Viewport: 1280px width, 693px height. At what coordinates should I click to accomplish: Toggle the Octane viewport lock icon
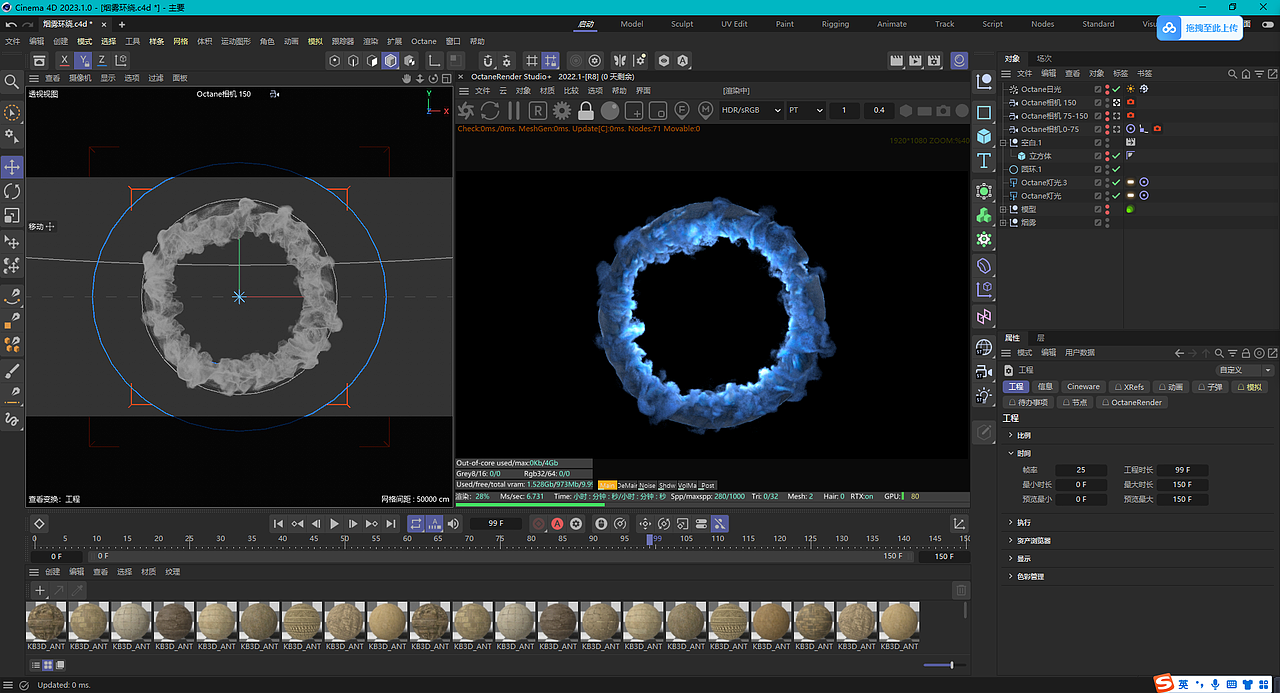click(586, 110)
